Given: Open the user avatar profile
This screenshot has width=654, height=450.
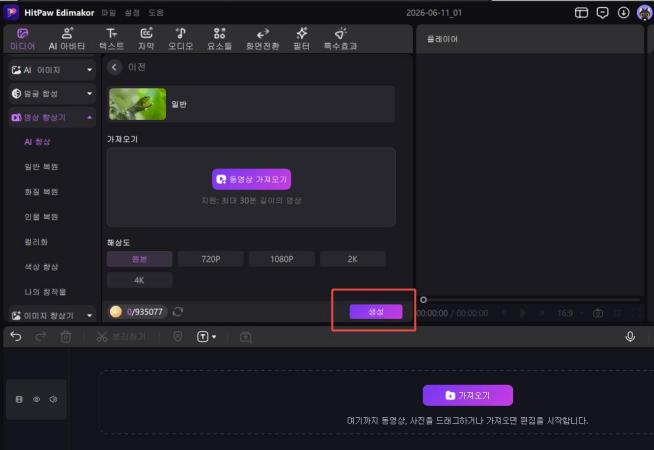Looking at the screenshot, I should pos(645,13).
